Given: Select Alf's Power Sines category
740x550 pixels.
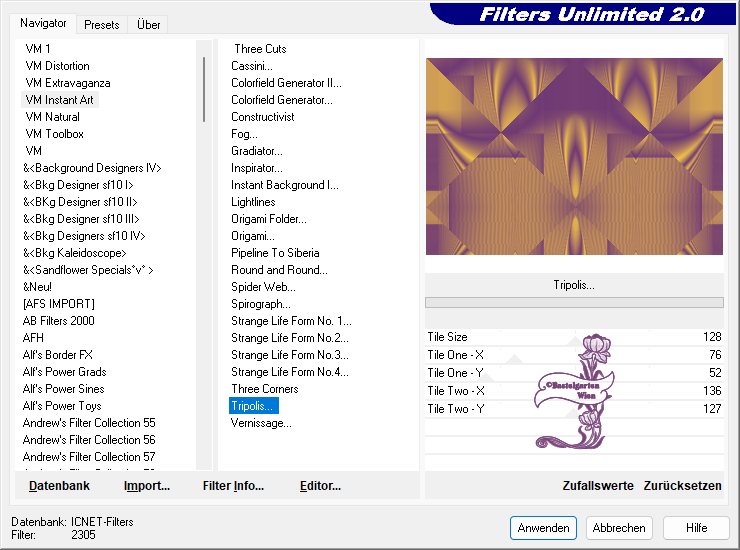Looking at the screenshot, I should click(64, 389).
